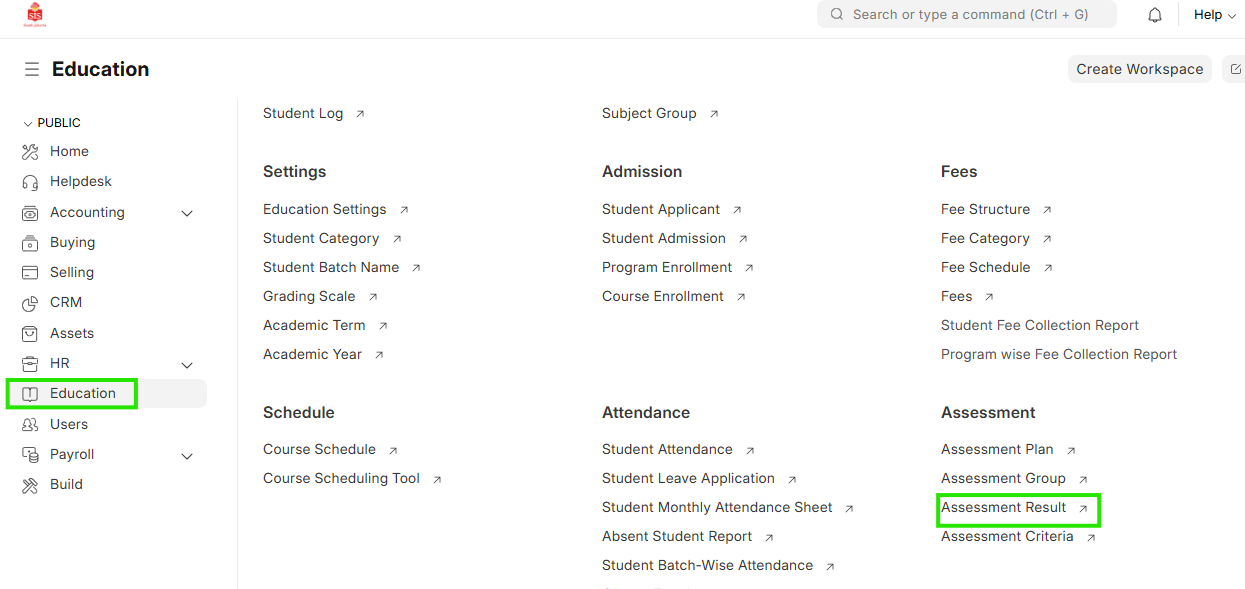Expand the Accounting sidebar chevron
Image resolution: width=1245 pixels, height=589 pixels.
pos(187,213)
